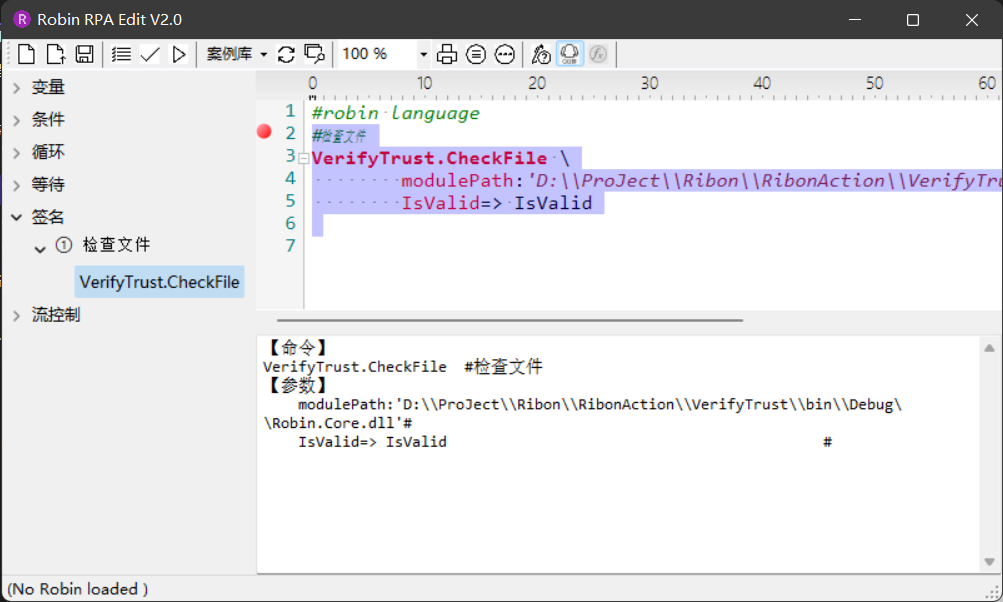Click the fx function icon
1003x602 pixels.
(x=598, y=54)
